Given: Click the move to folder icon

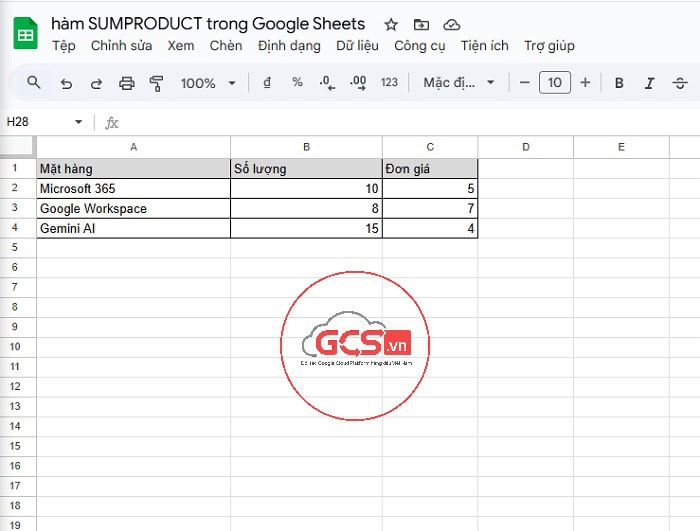Looking at the screenshot, I should point(421,24).
